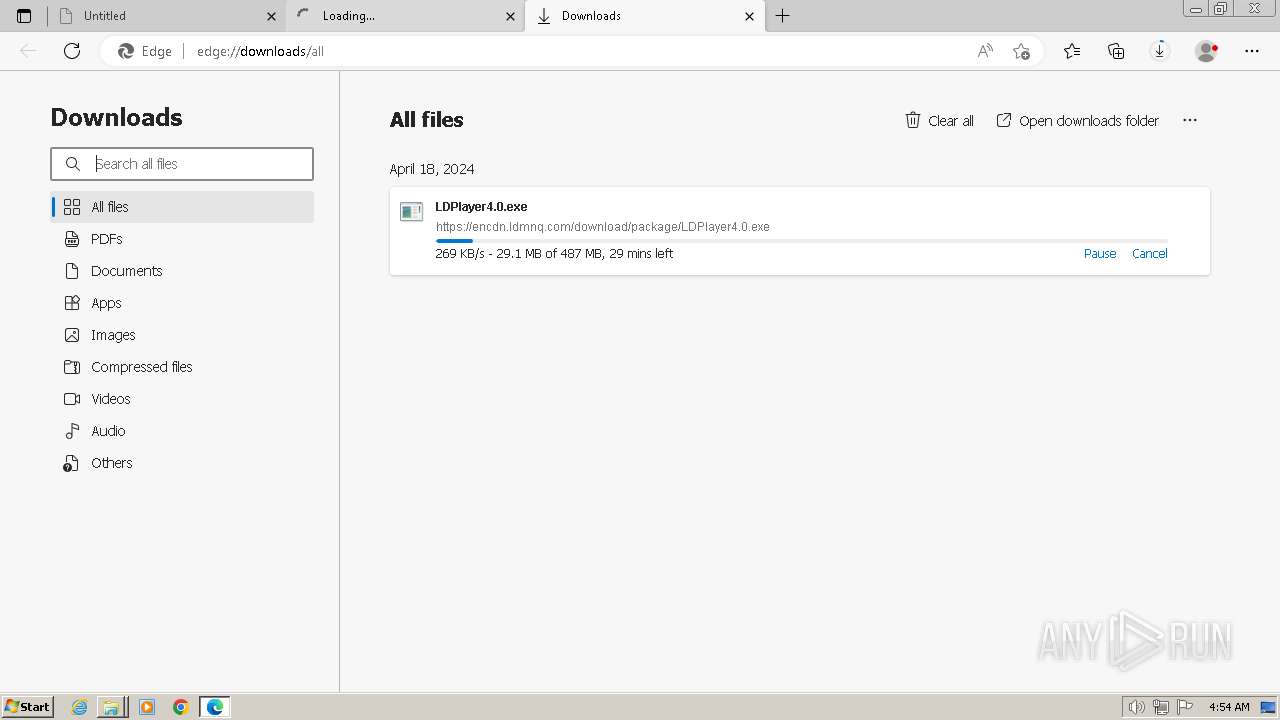Click the browser Back arrow
Image resolution: width=1280 pixels, height=720 pixels.
28,51
